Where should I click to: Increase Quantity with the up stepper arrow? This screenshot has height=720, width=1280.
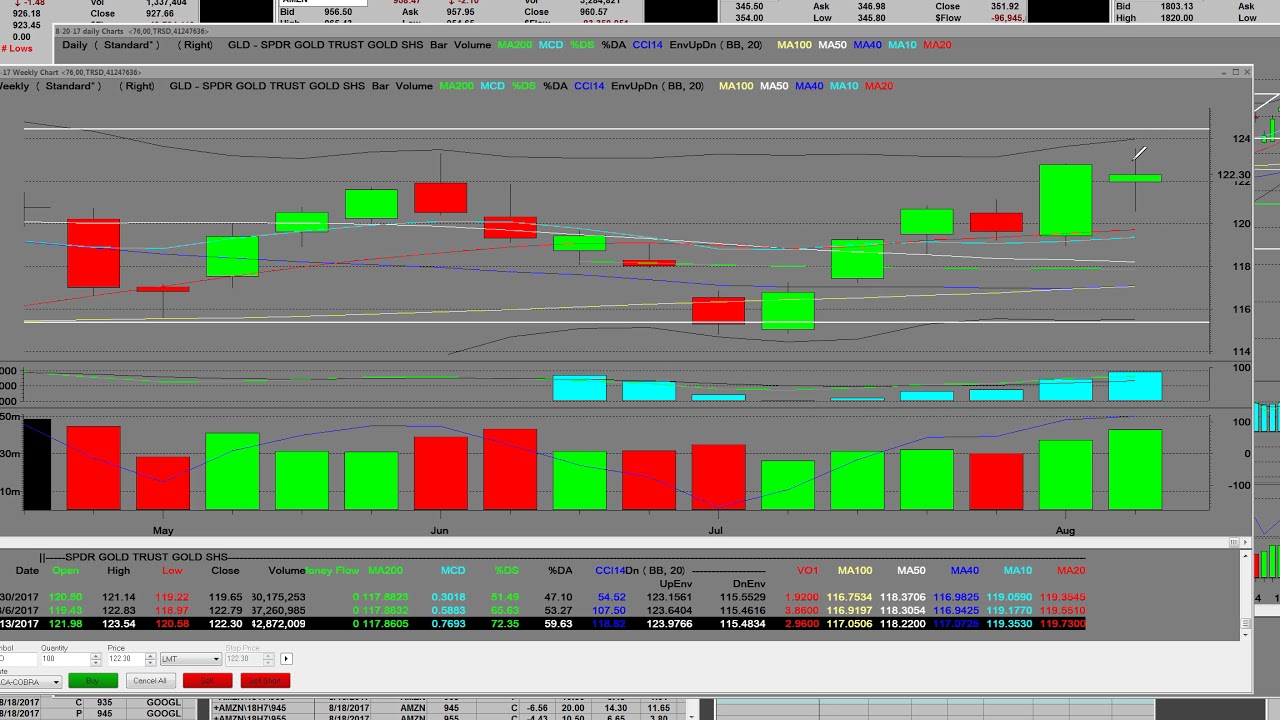(x=96, y=656)
